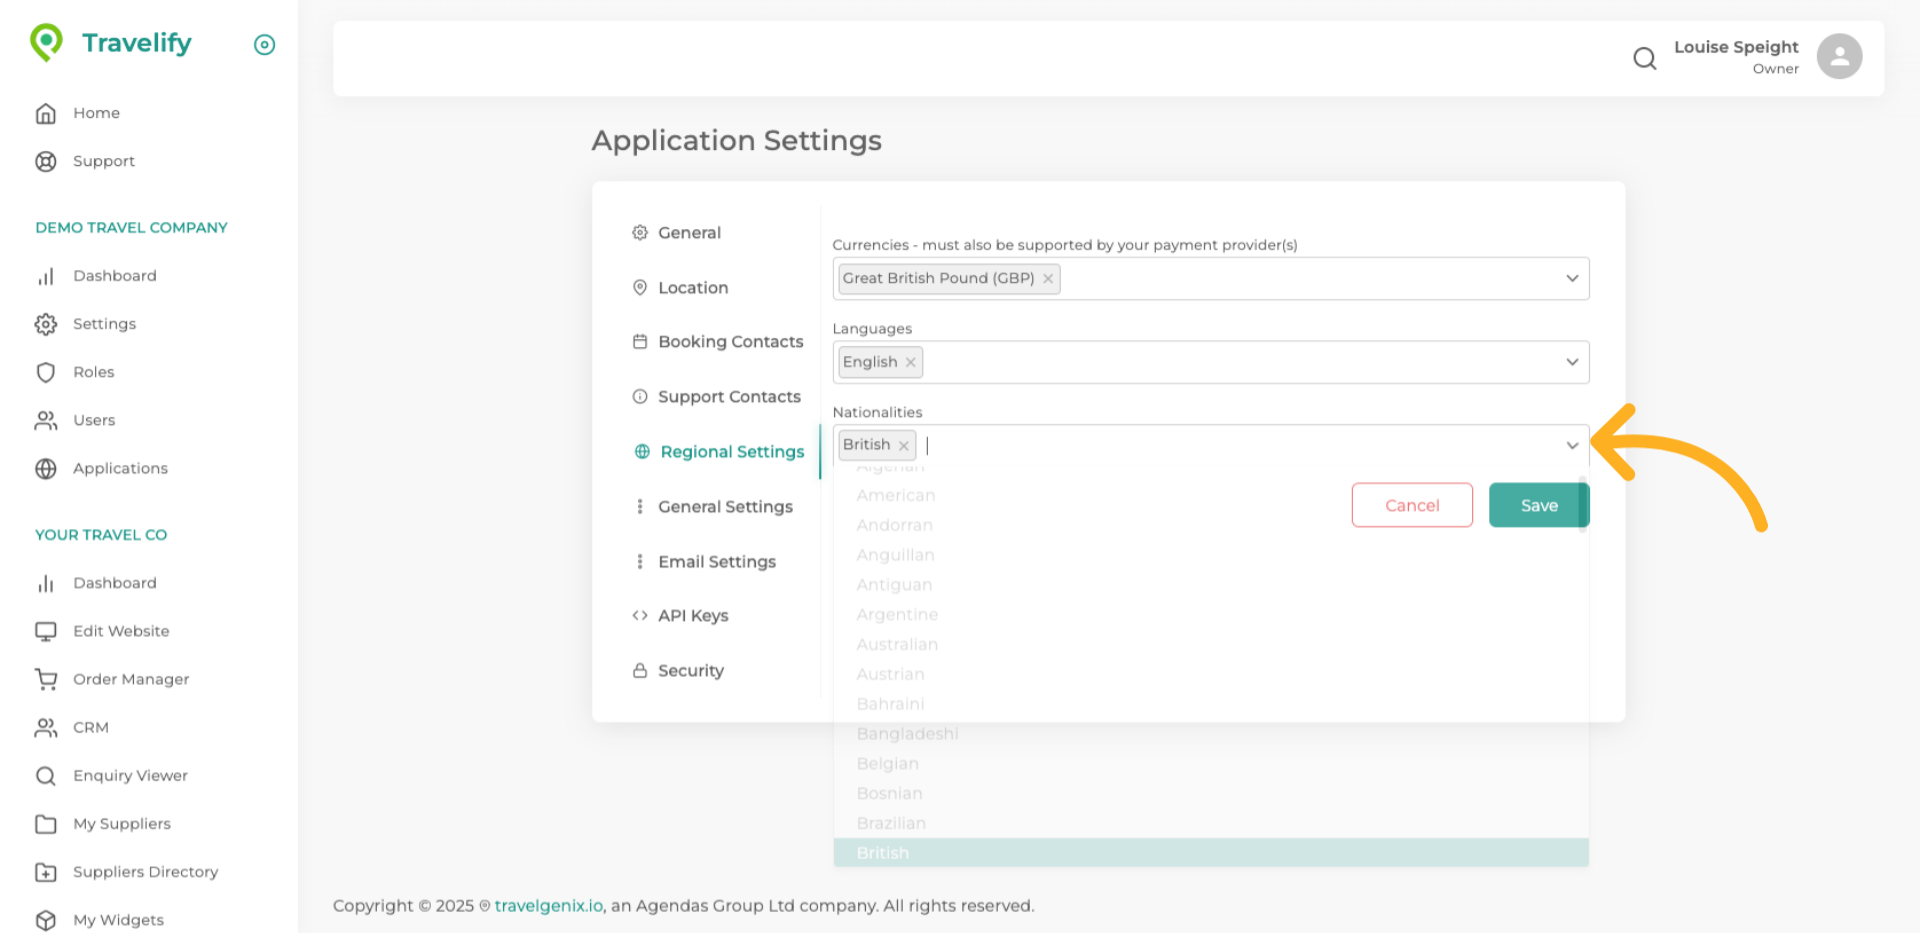1920x933 pixels.
Task: Select the Roles shield icon
Action: [46, 372]
